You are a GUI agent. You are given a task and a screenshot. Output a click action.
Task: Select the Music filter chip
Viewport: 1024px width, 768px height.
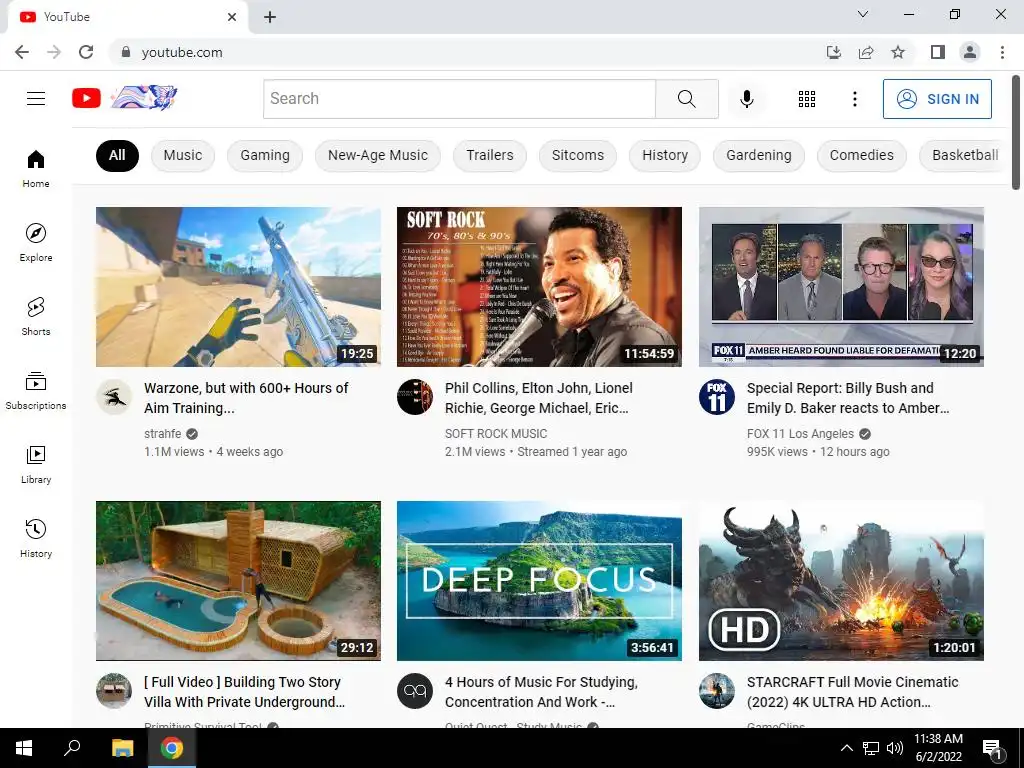tap(183, 155)
